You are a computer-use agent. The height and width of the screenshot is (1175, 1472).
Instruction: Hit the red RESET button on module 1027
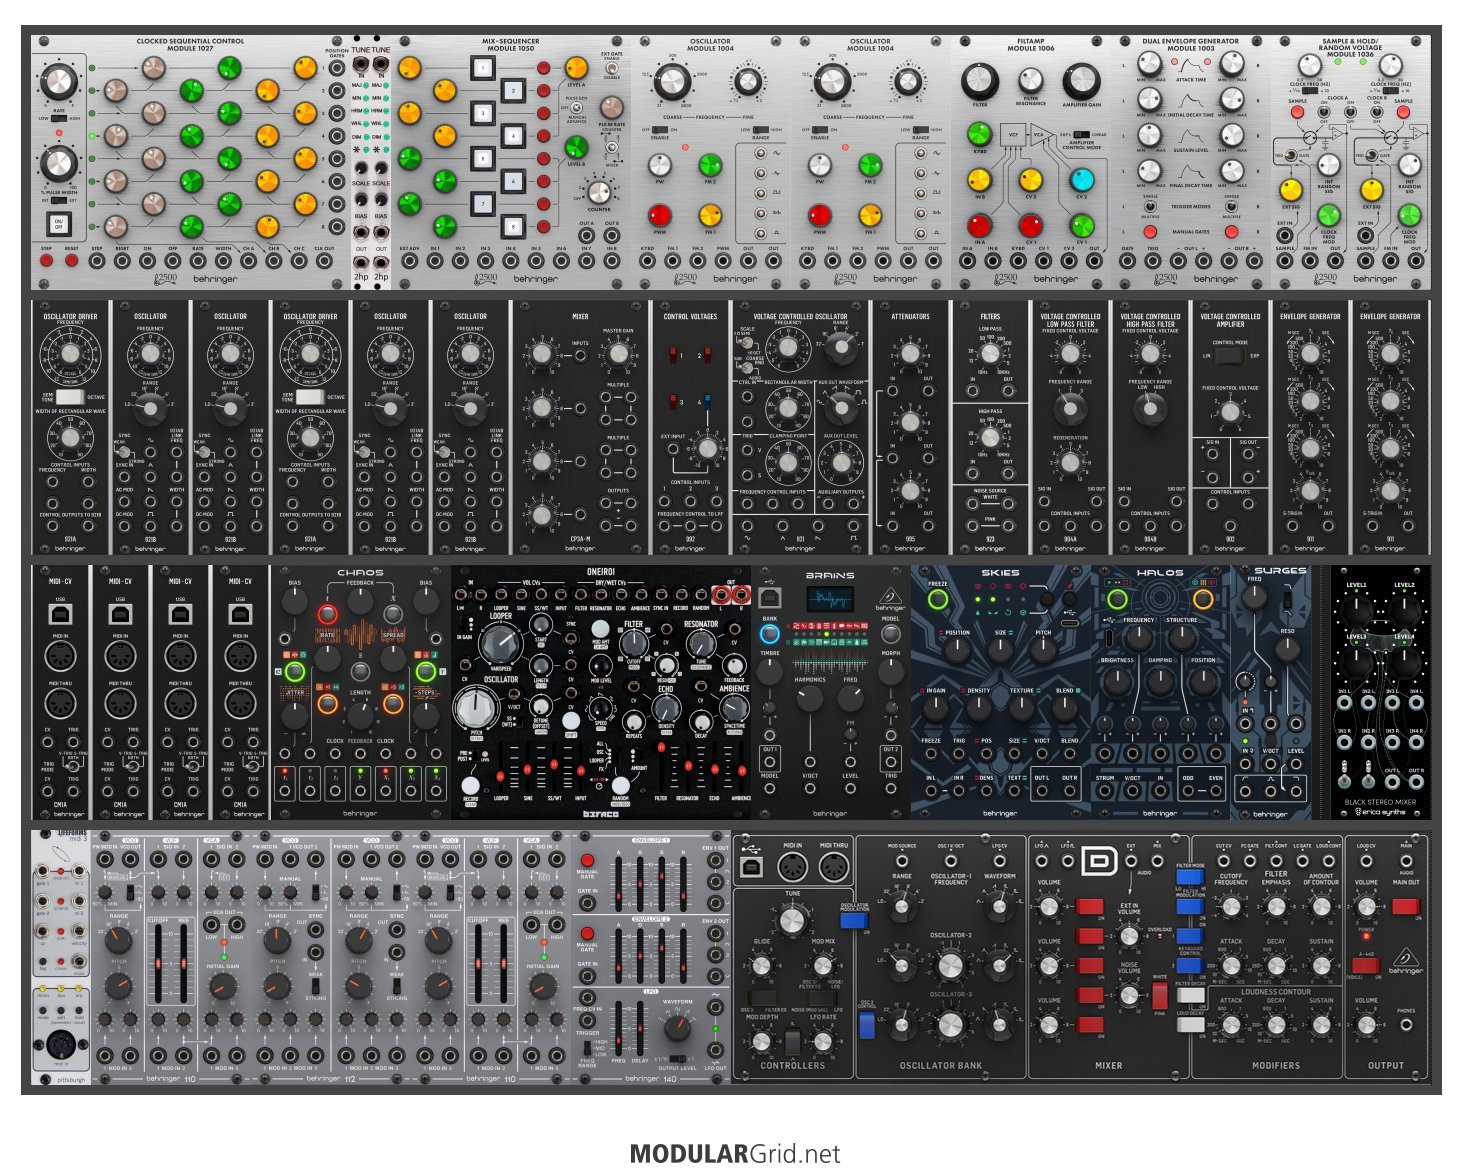tap(72, 261)
